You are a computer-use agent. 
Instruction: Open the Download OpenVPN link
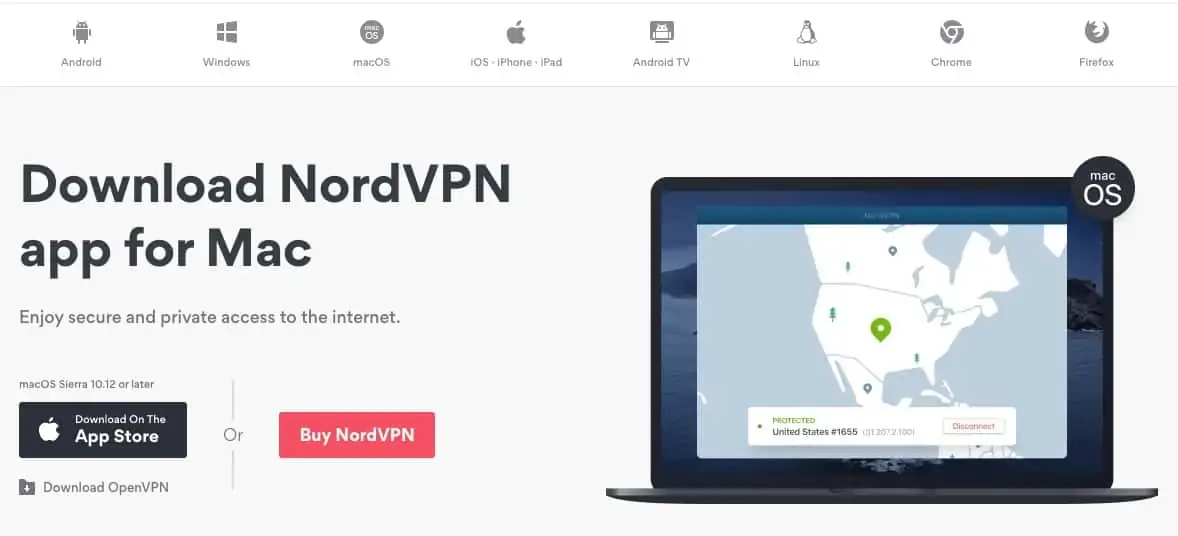pyautogui.click(x=106, y=487)
